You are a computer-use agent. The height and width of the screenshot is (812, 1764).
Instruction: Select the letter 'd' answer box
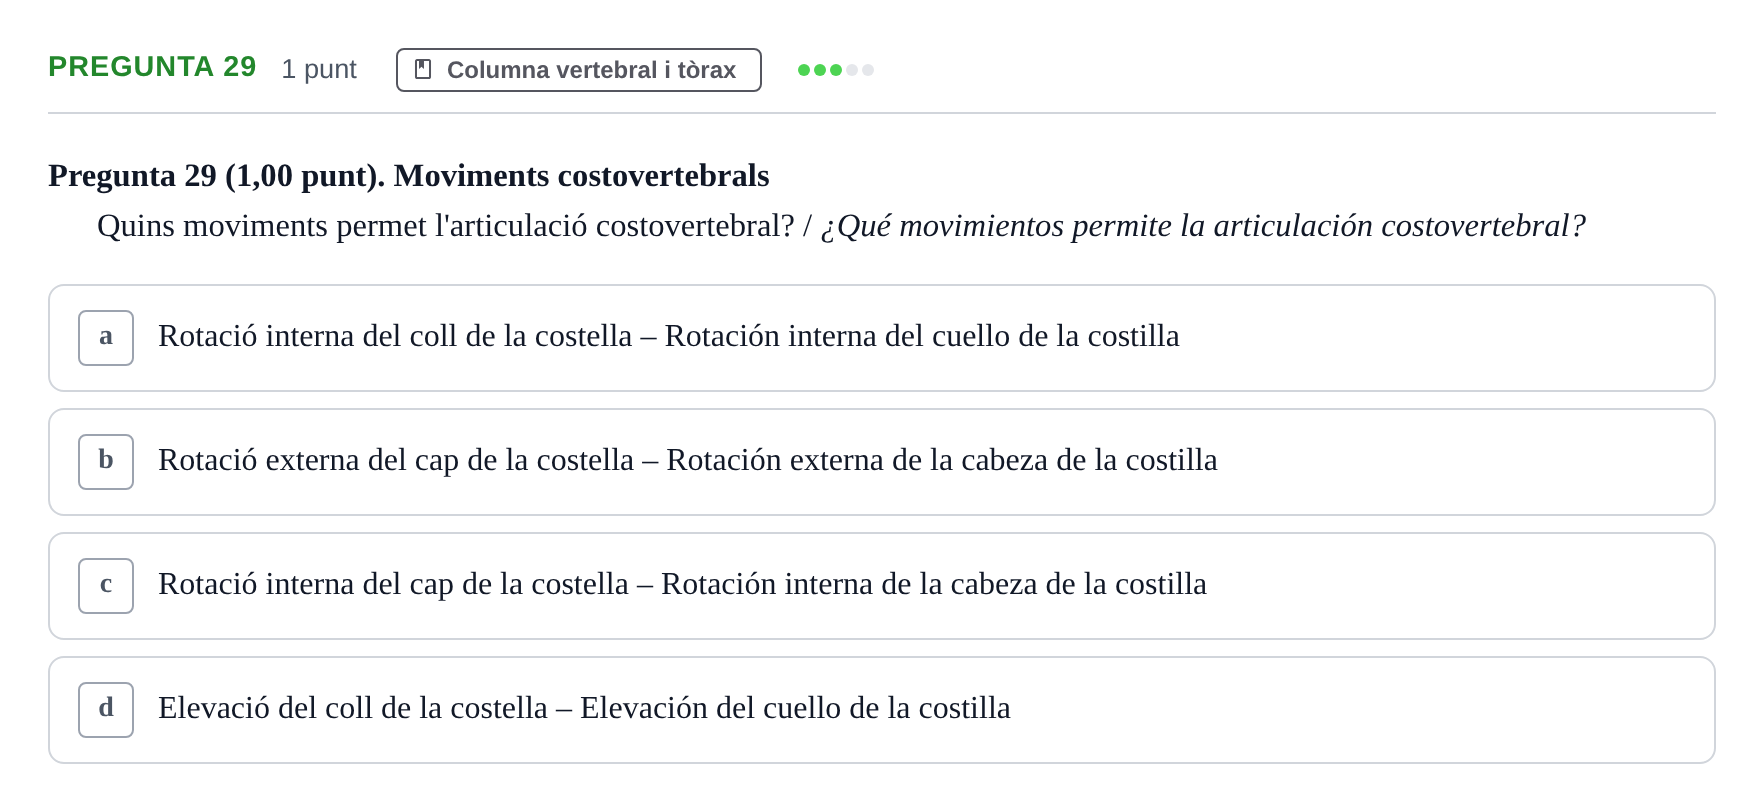pyautogui.click(x=106, y=710)
